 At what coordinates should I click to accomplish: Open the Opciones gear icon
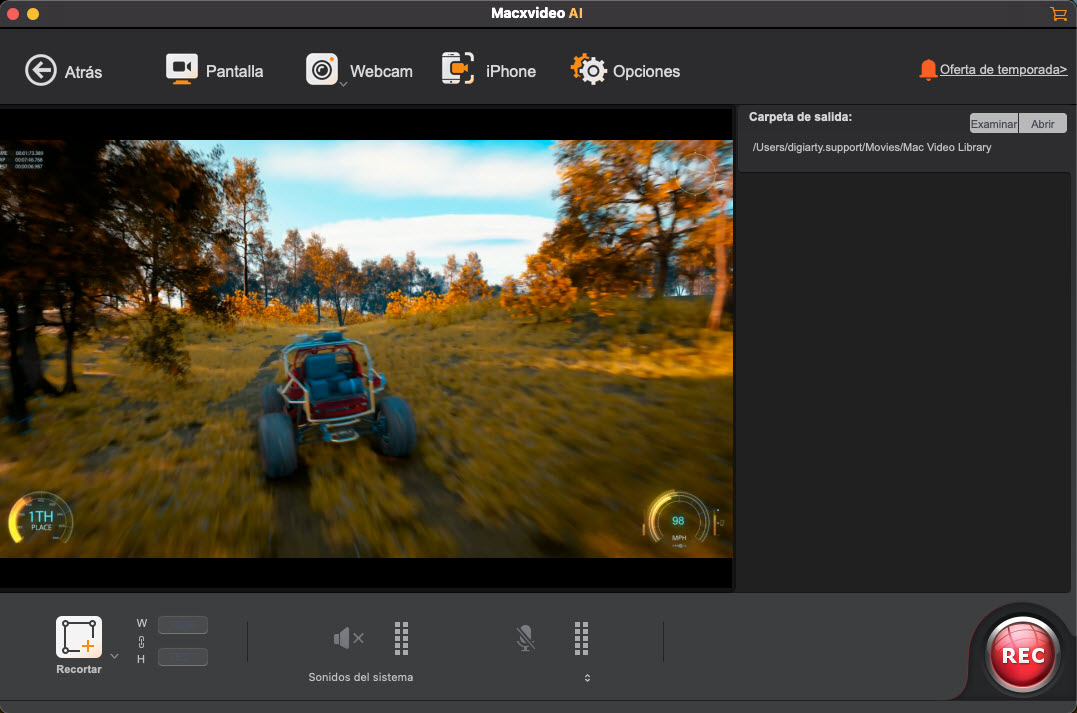coord(589,70)
